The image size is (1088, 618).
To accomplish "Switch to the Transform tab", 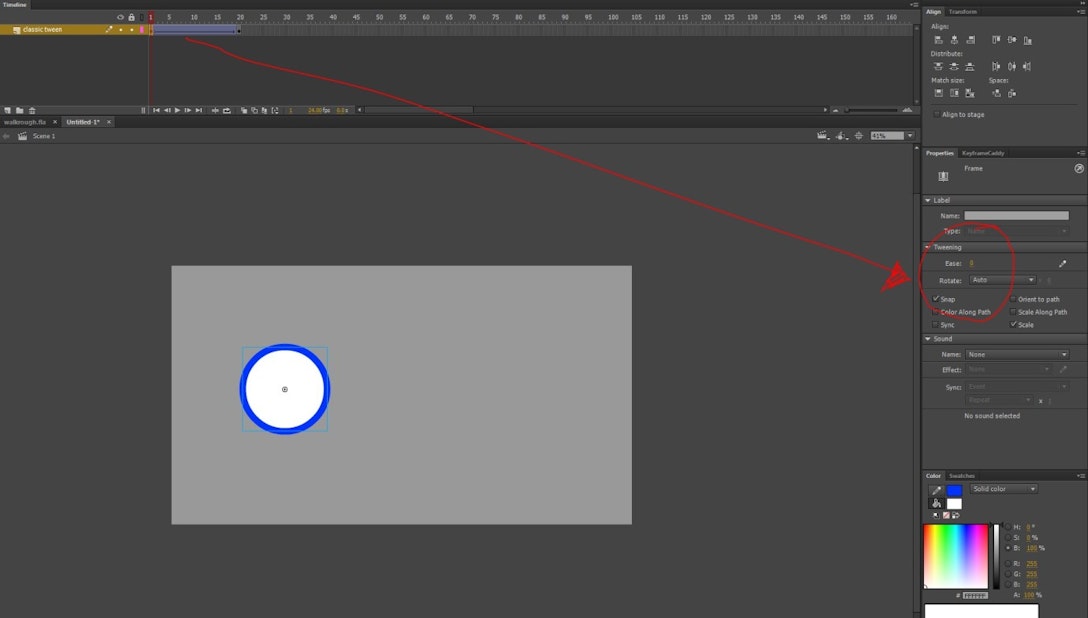I will click(961, 11).
